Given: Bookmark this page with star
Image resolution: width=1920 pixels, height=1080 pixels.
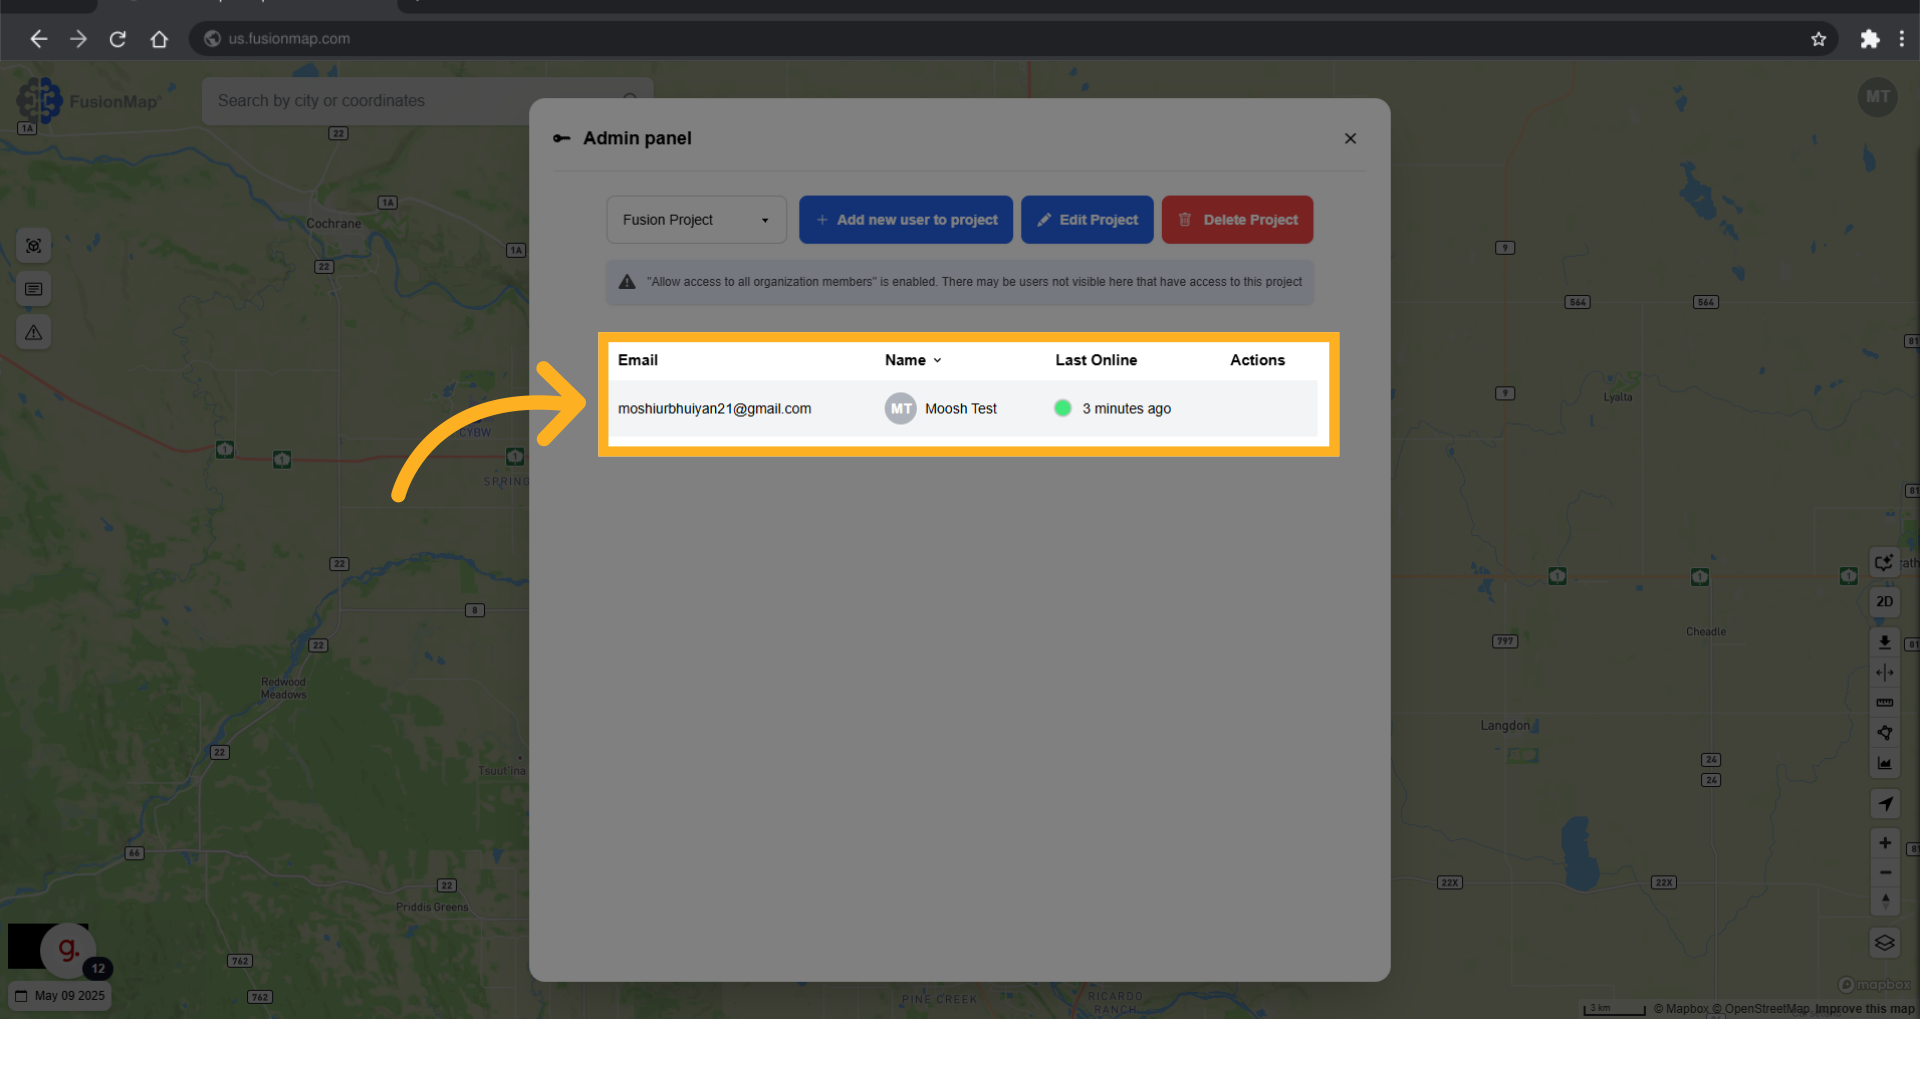Looking at the screenshot, I should (x=1818, y=39).
